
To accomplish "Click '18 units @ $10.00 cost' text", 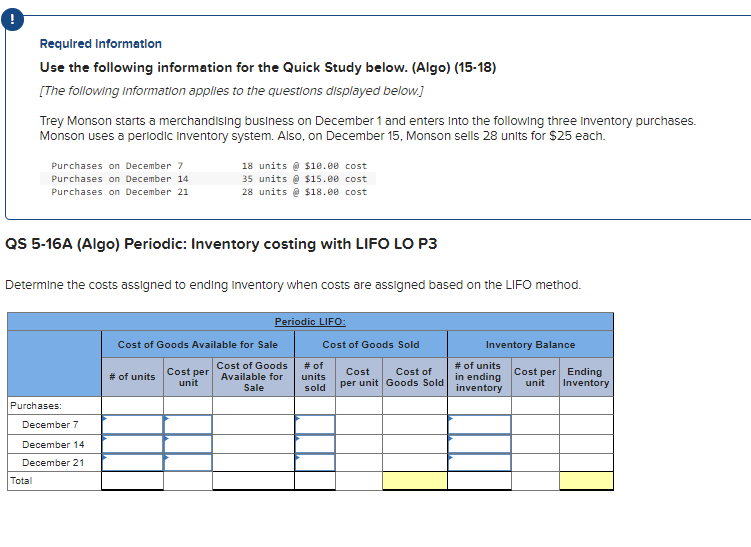I will tap(304, 166).
